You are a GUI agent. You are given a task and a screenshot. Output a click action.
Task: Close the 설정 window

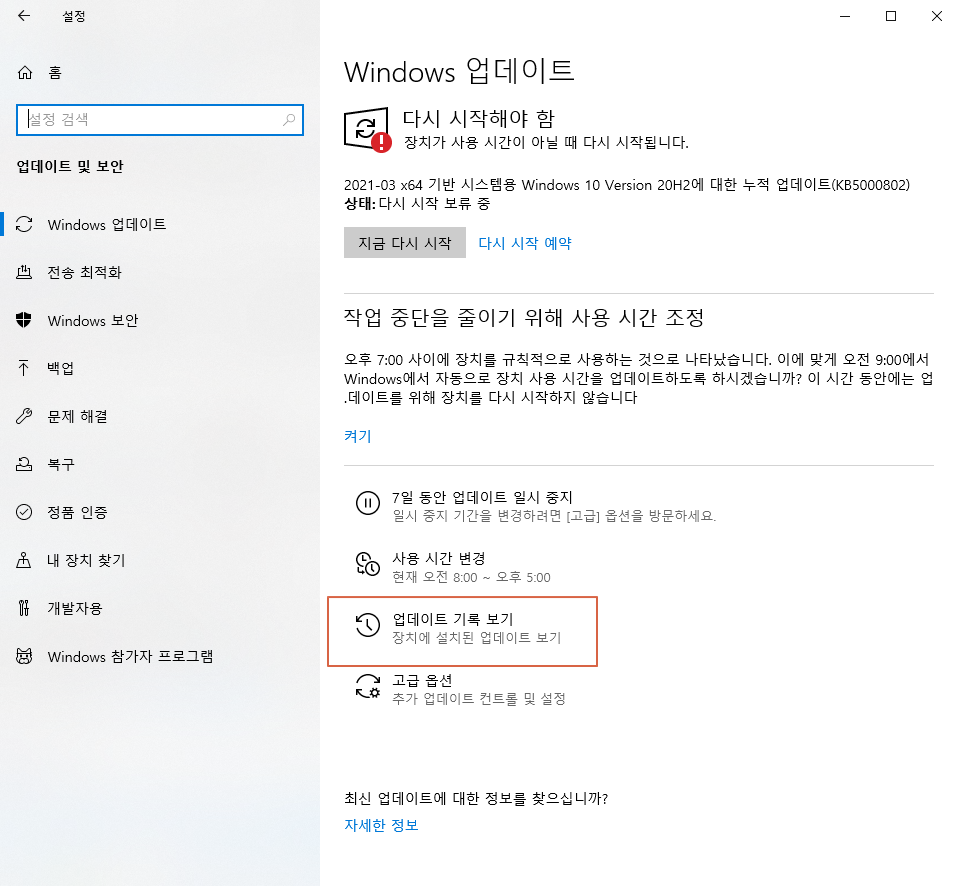(937, 16)
